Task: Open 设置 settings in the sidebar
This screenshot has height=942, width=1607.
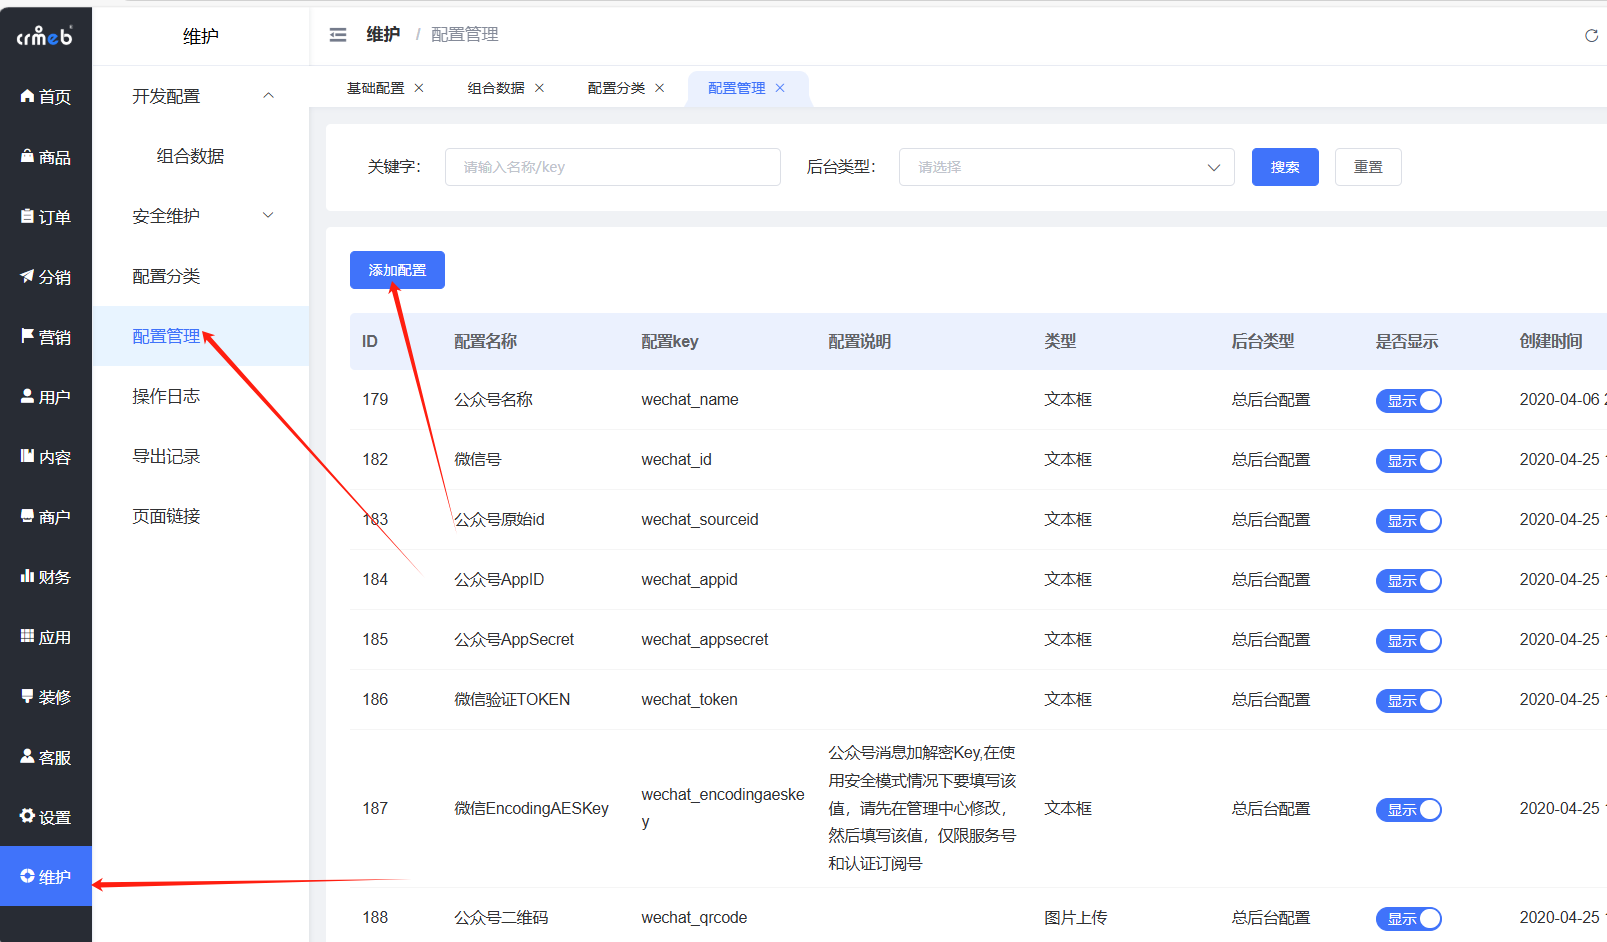Action: (46, 817)
